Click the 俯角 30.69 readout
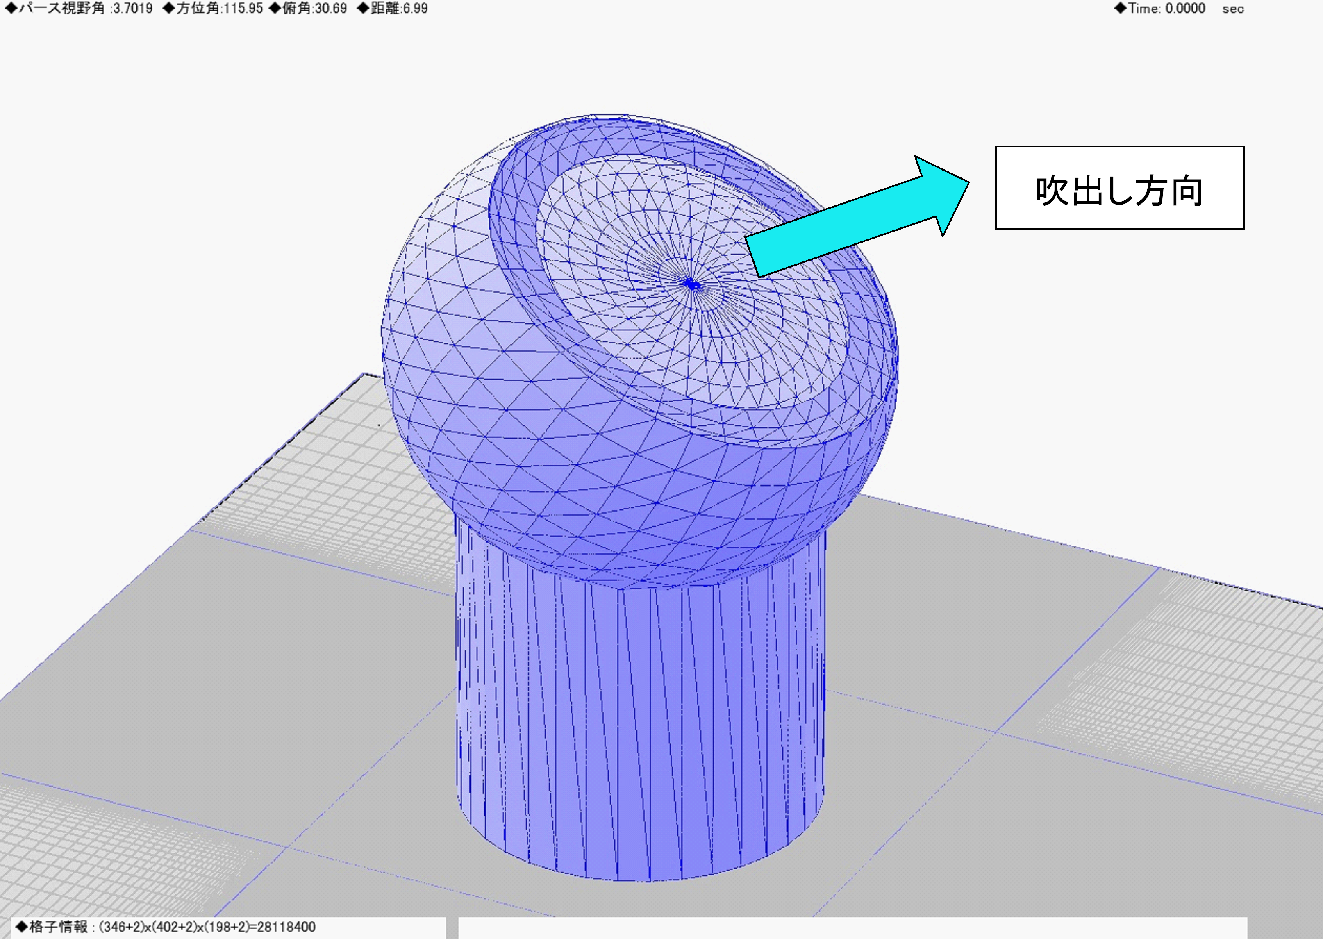This screenshot has width=1323, height=939. click(308, 8)
